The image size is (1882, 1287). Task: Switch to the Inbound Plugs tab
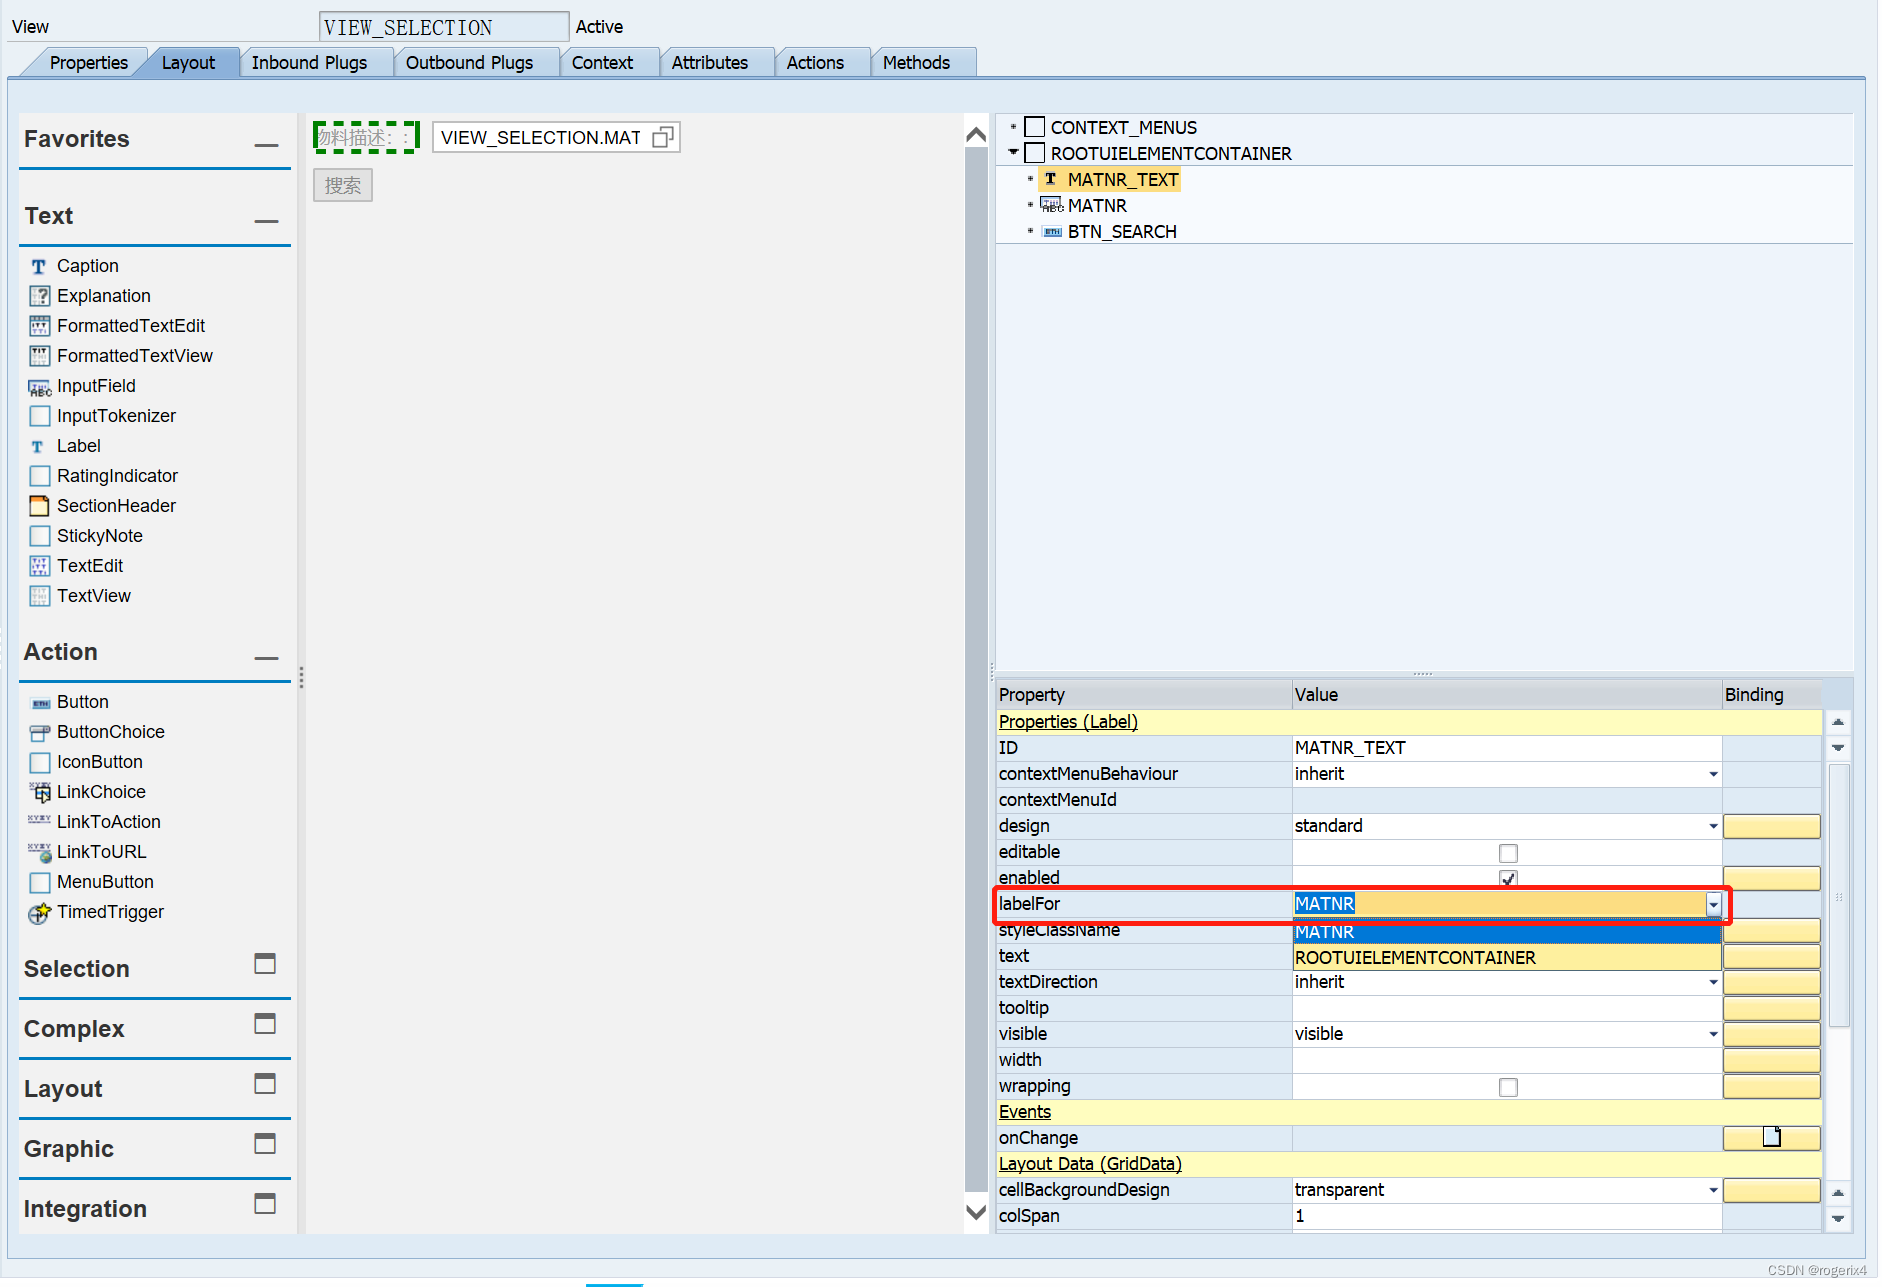click(309, 63)
